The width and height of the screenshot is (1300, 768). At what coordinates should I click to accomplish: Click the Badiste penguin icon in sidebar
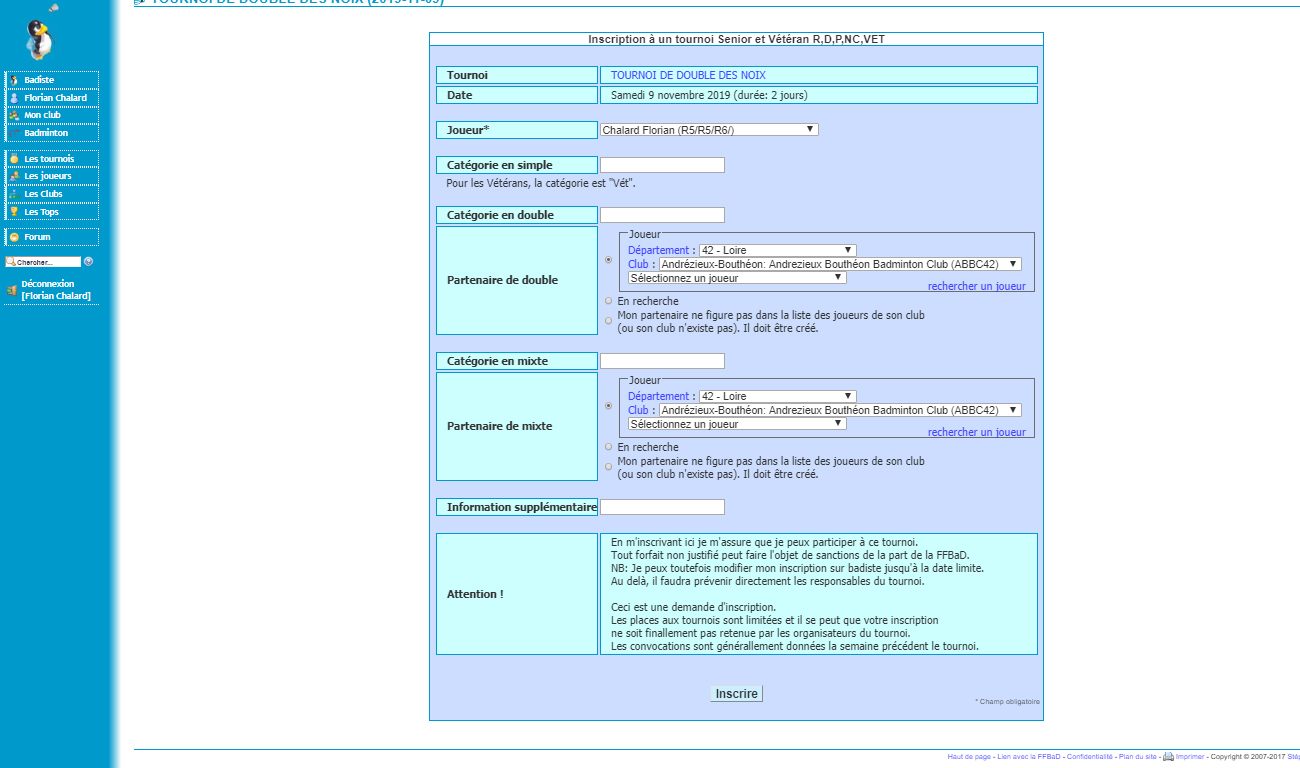[14, 80]
